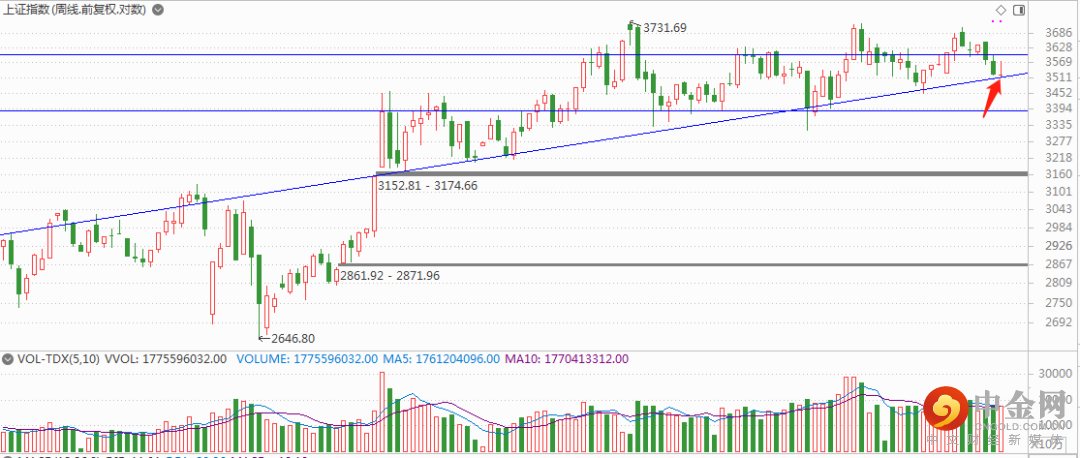Click the blue VOLUME: 1775596032.00 readout

point(307,359)
